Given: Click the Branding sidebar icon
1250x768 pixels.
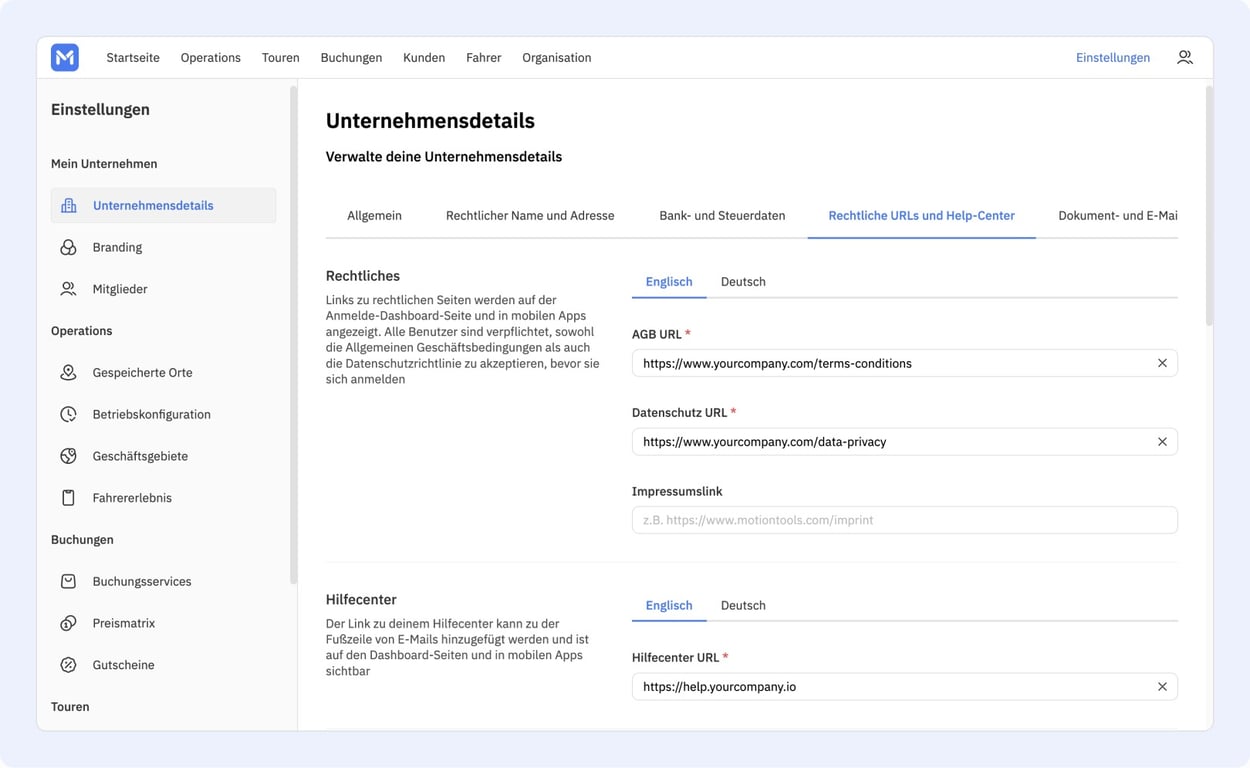Looking at the screenshot, I should [x=69, y=247].
